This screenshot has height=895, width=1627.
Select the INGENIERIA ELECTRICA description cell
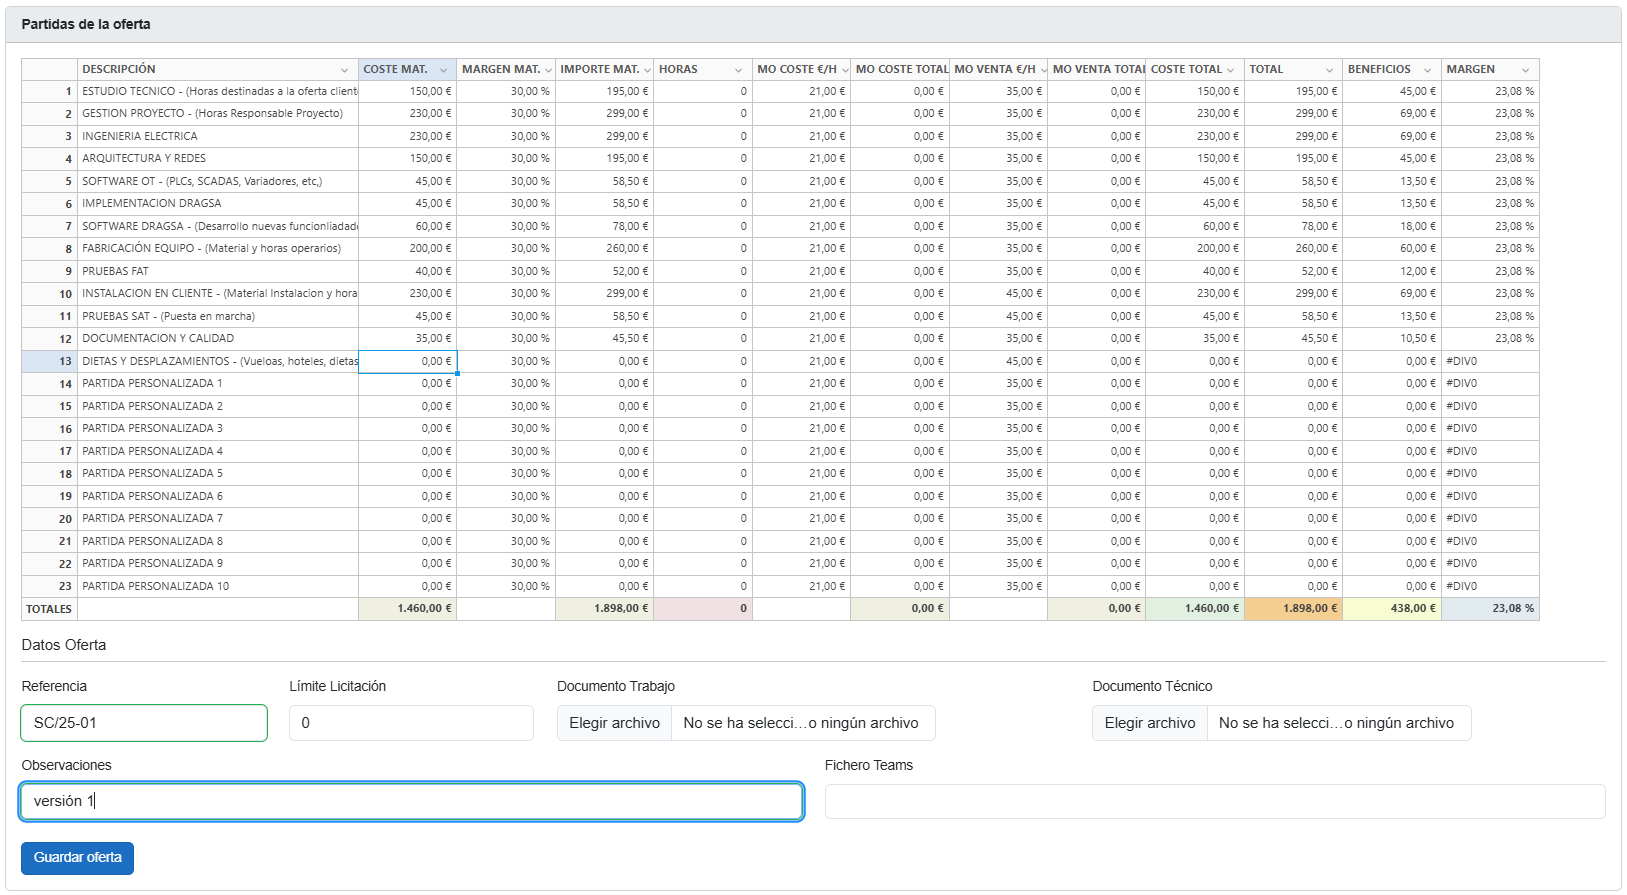pos(217,136)
